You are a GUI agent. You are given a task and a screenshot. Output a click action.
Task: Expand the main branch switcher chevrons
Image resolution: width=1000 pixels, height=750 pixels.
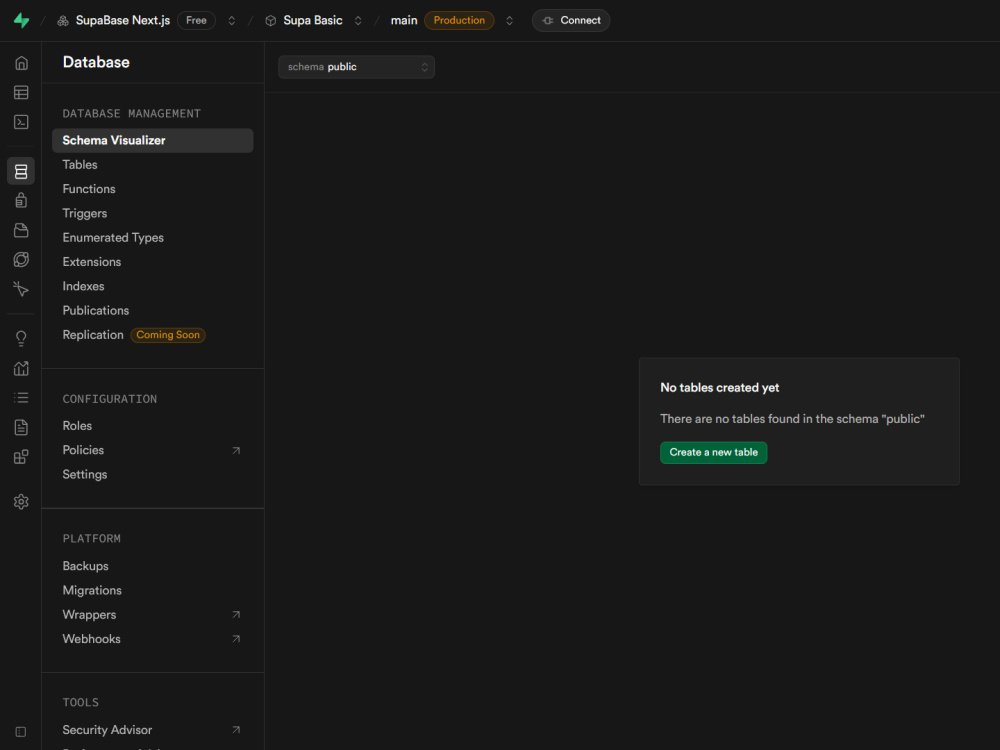(509, 21)
